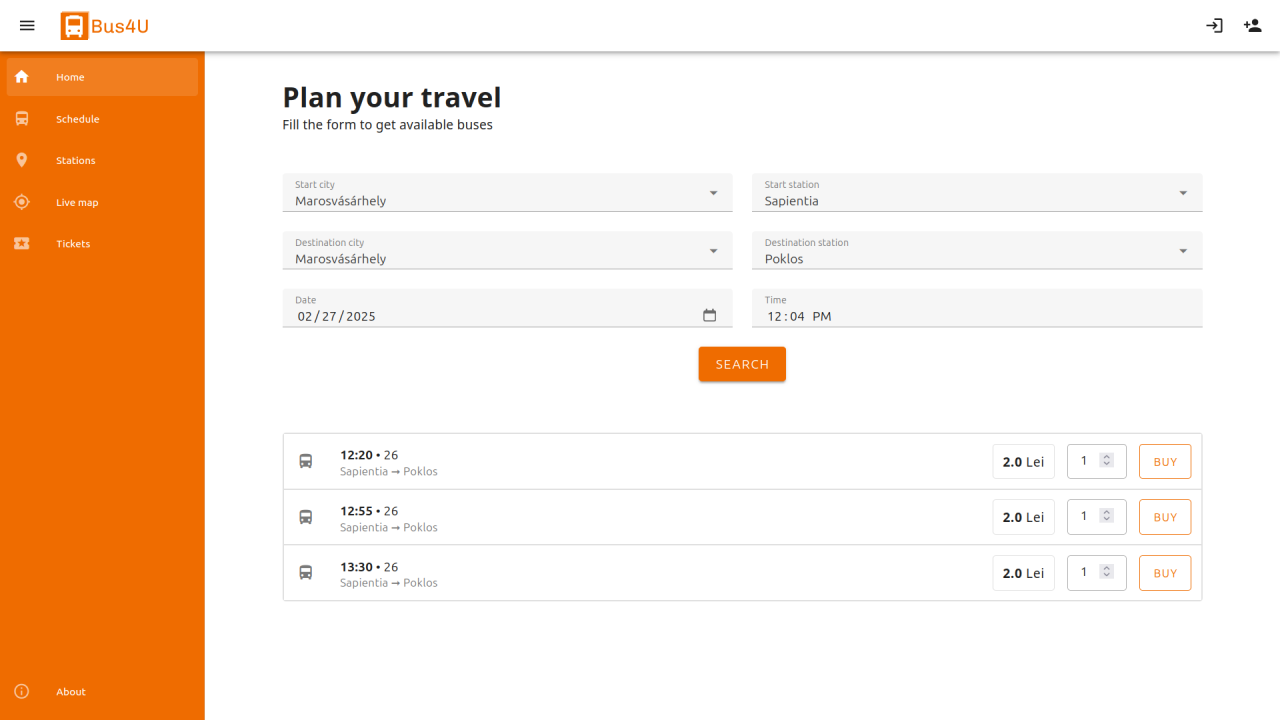Buy ticket for the 13:30 bus

1164,573
